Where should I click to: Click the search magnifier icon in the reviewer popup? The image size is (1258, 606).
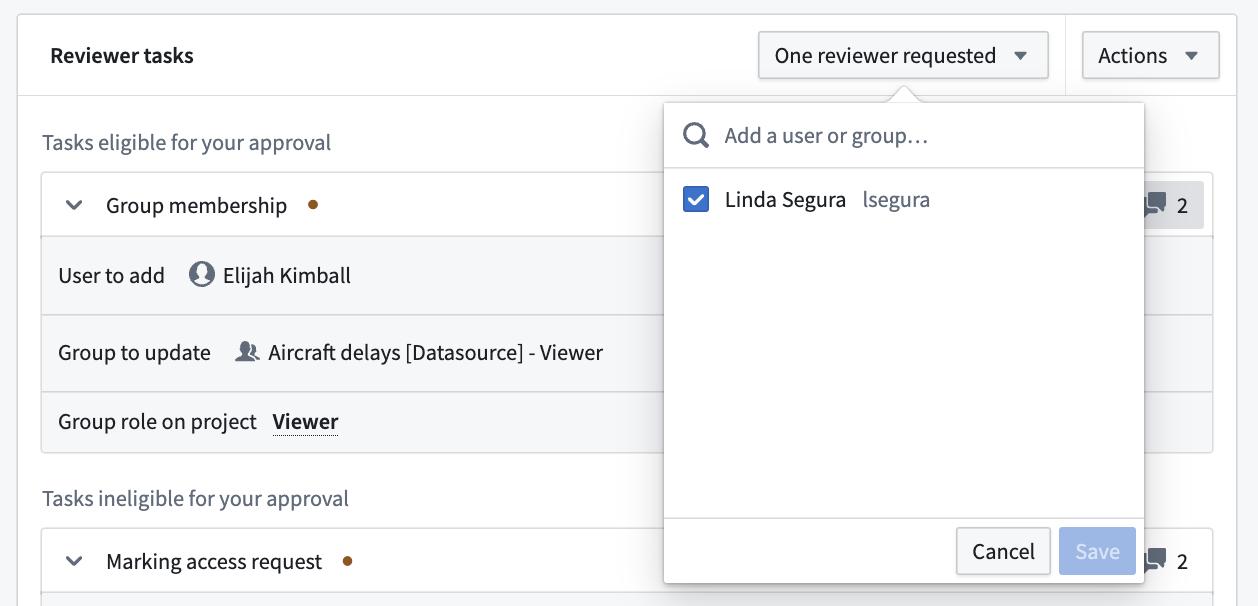tap(696, 135)
